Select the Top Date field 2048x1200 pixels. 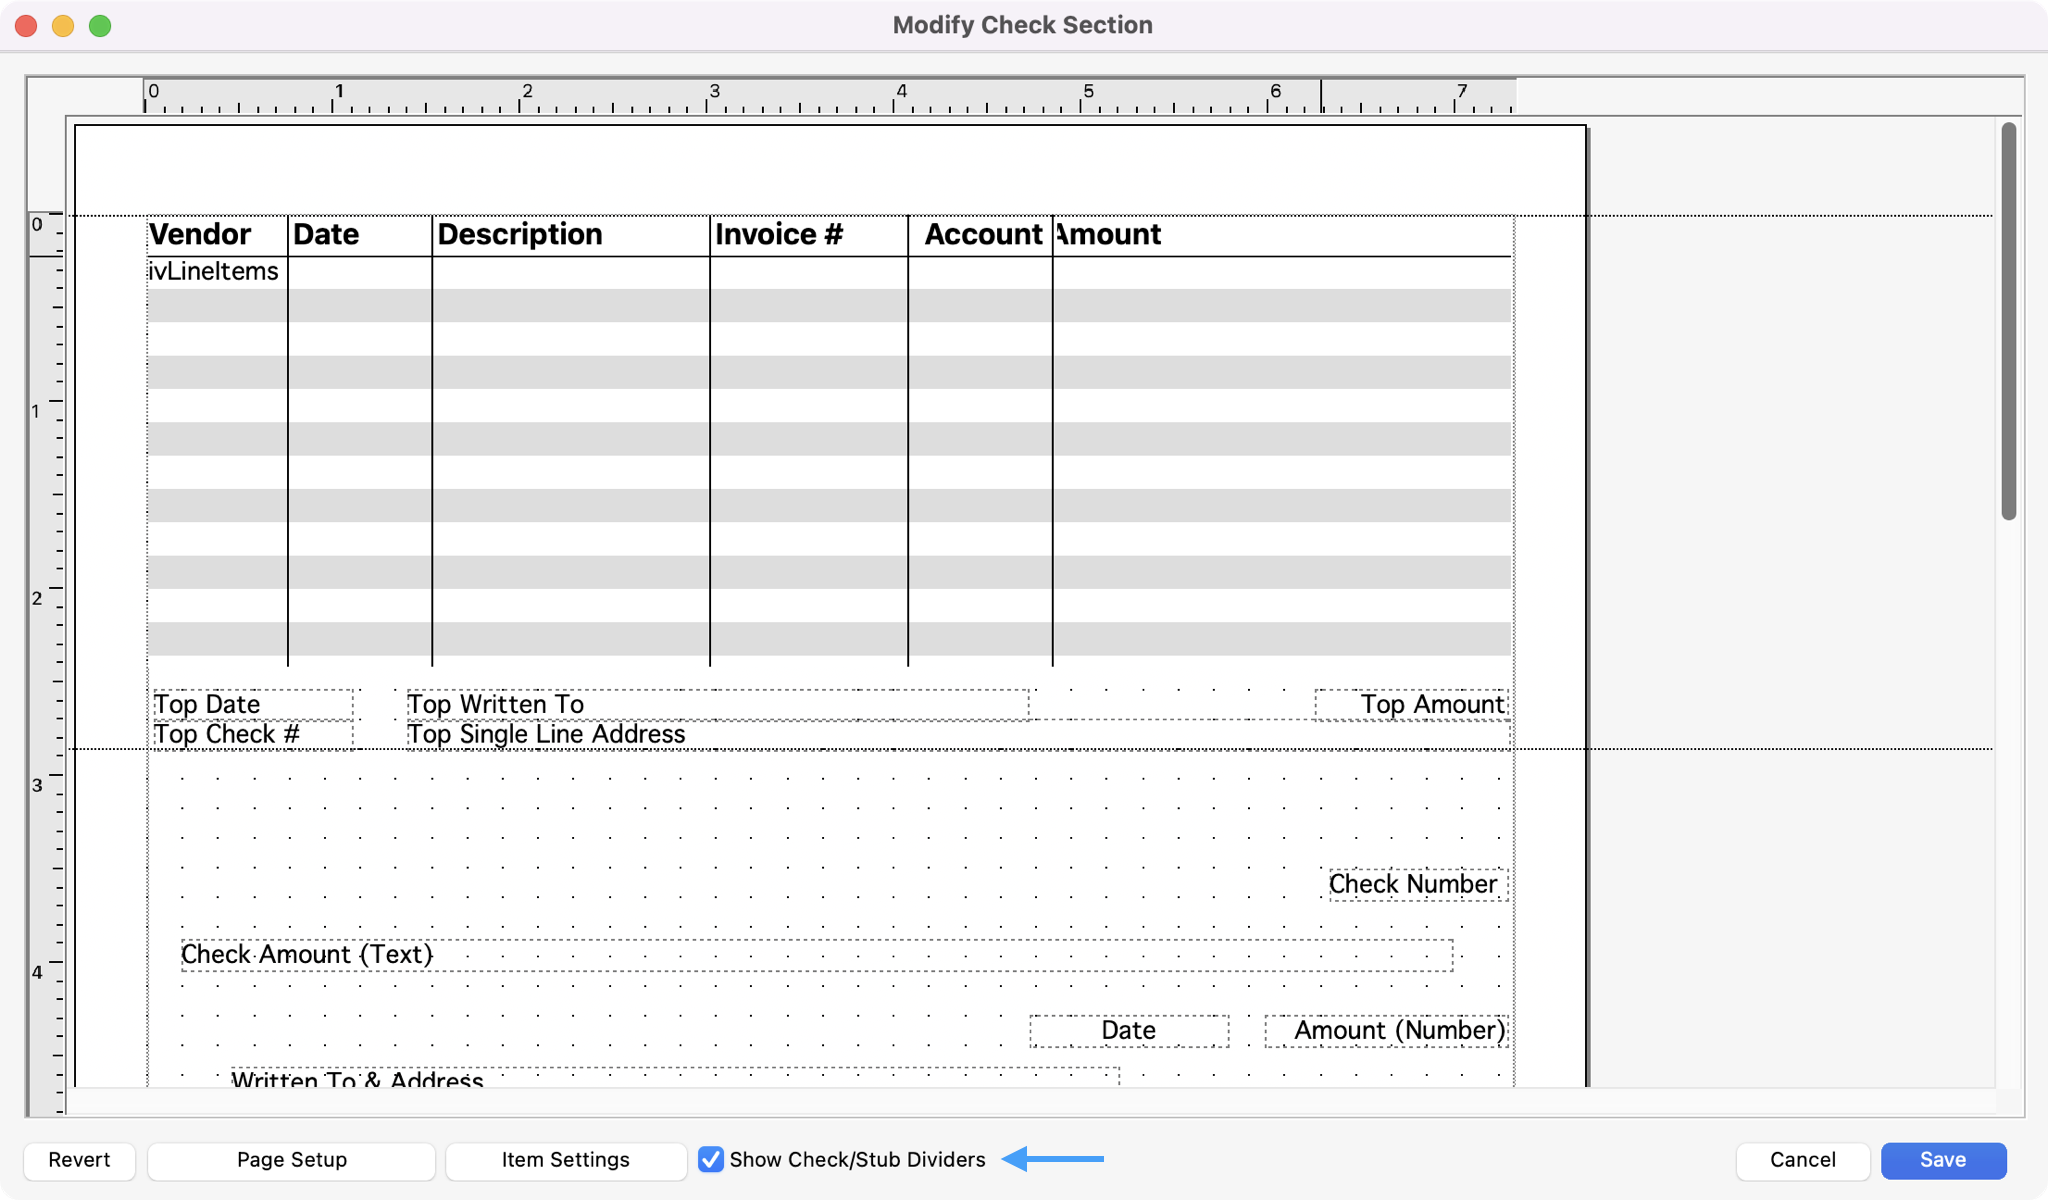click(x=252, y=704)
